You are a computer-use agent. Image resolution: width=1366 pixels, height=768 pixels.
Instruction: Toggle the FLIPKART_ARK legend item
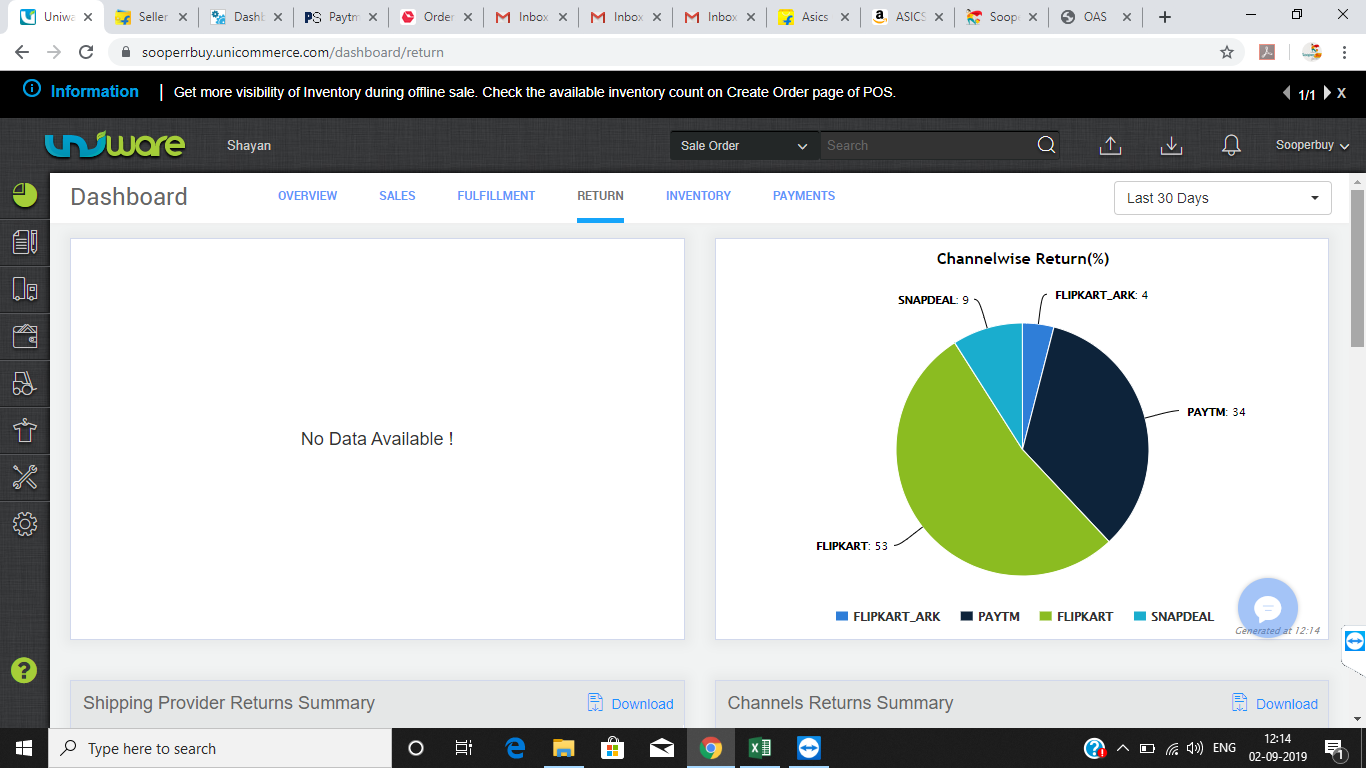tap(888, 617)
